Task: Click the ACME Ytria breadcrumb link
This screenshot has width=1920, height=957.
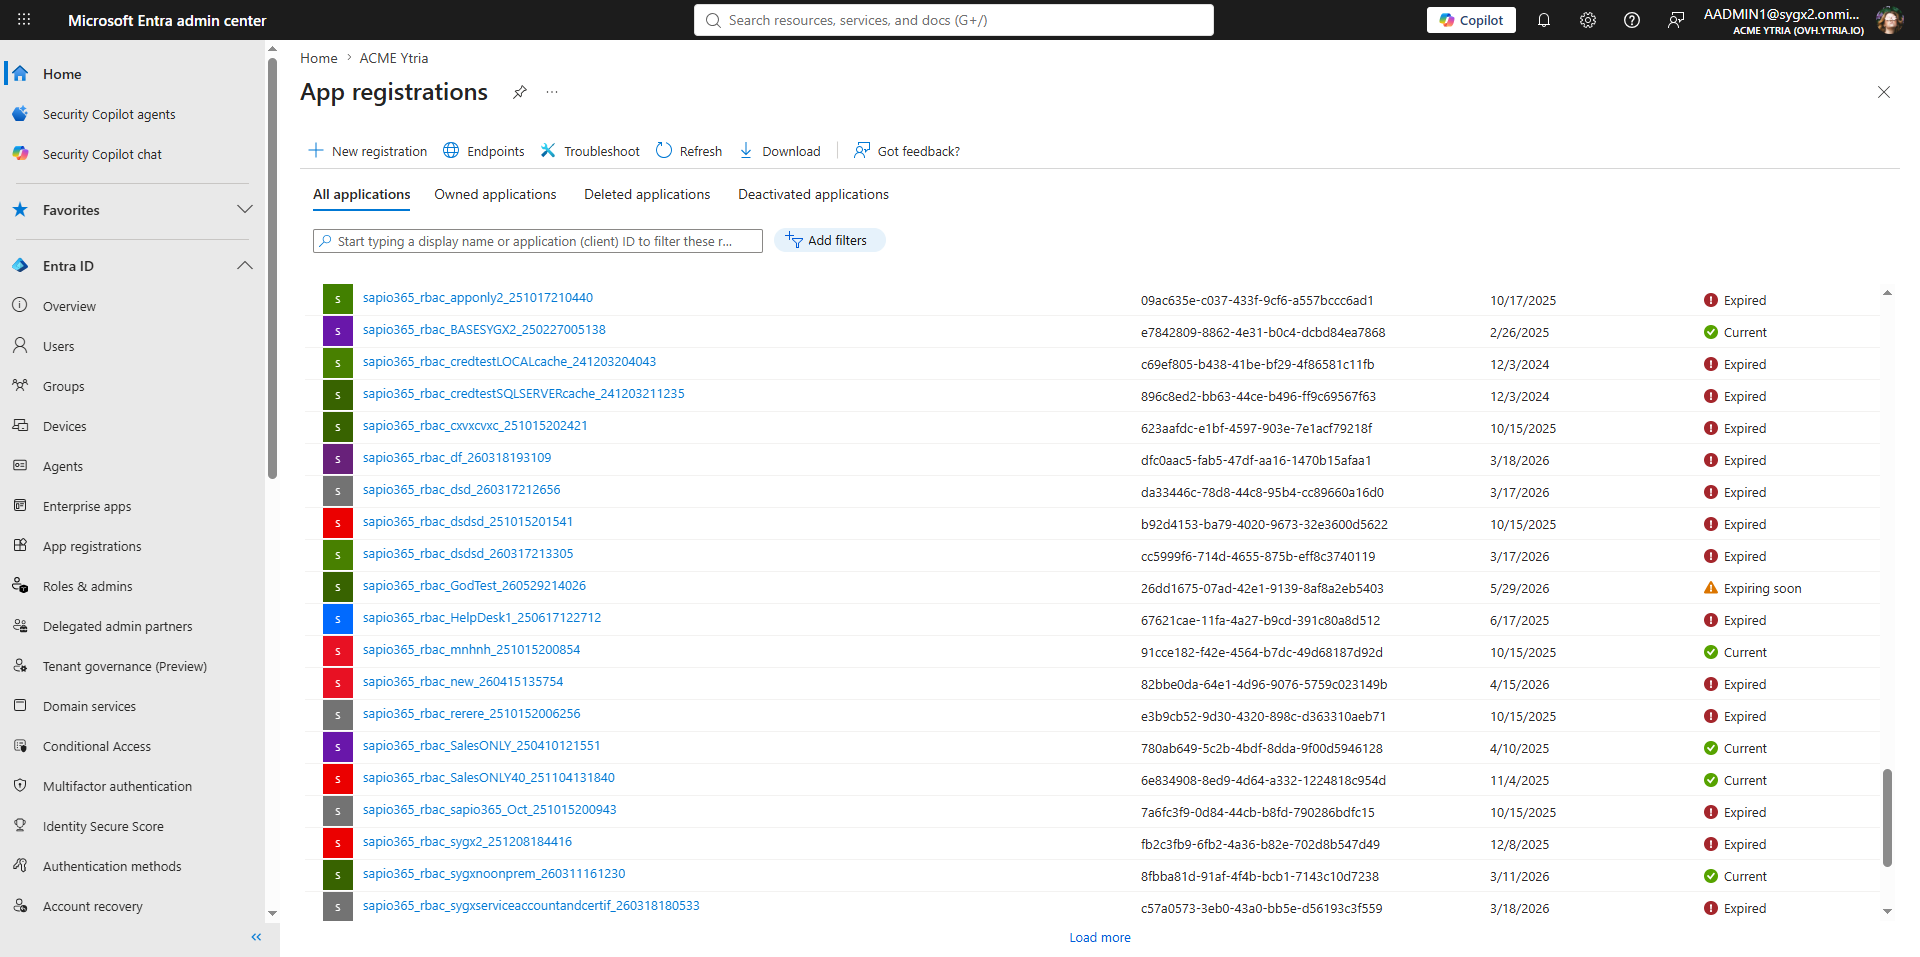Action: pos(394,58)
